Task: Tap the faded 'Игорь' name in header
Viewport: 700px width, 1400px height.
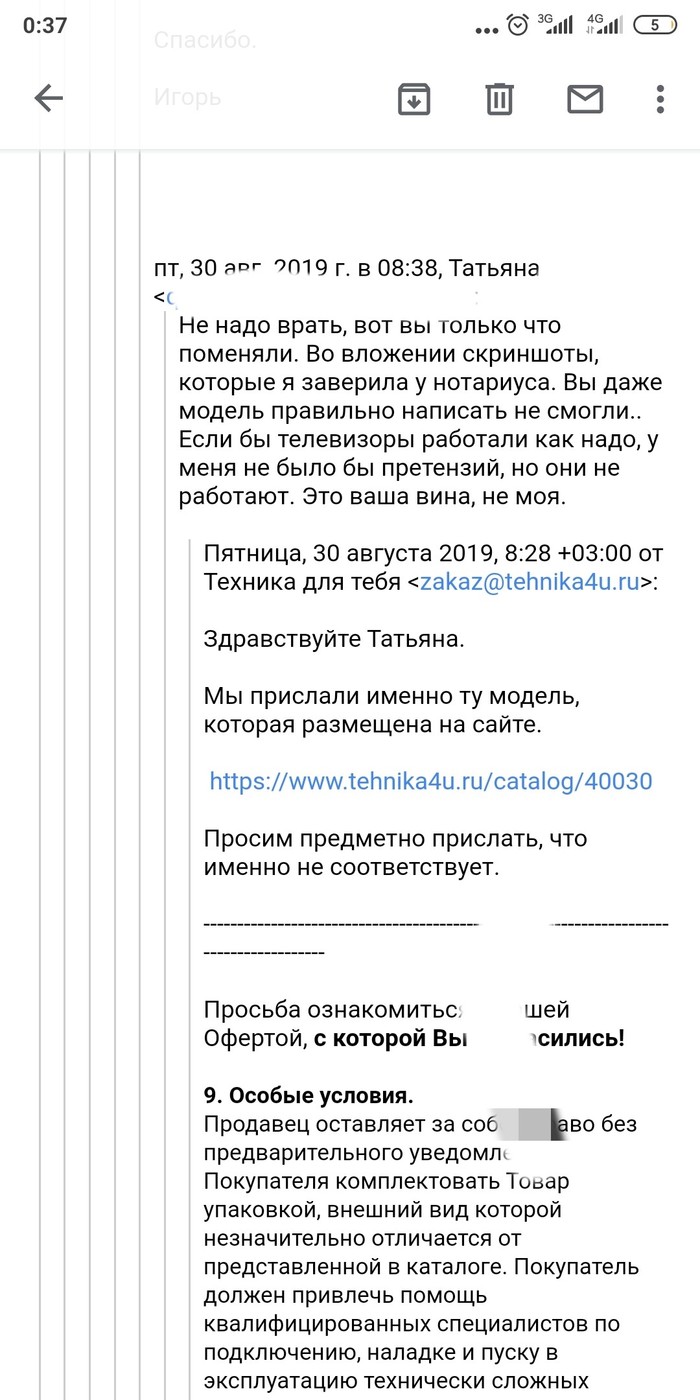Action: [x=188, y=98]
